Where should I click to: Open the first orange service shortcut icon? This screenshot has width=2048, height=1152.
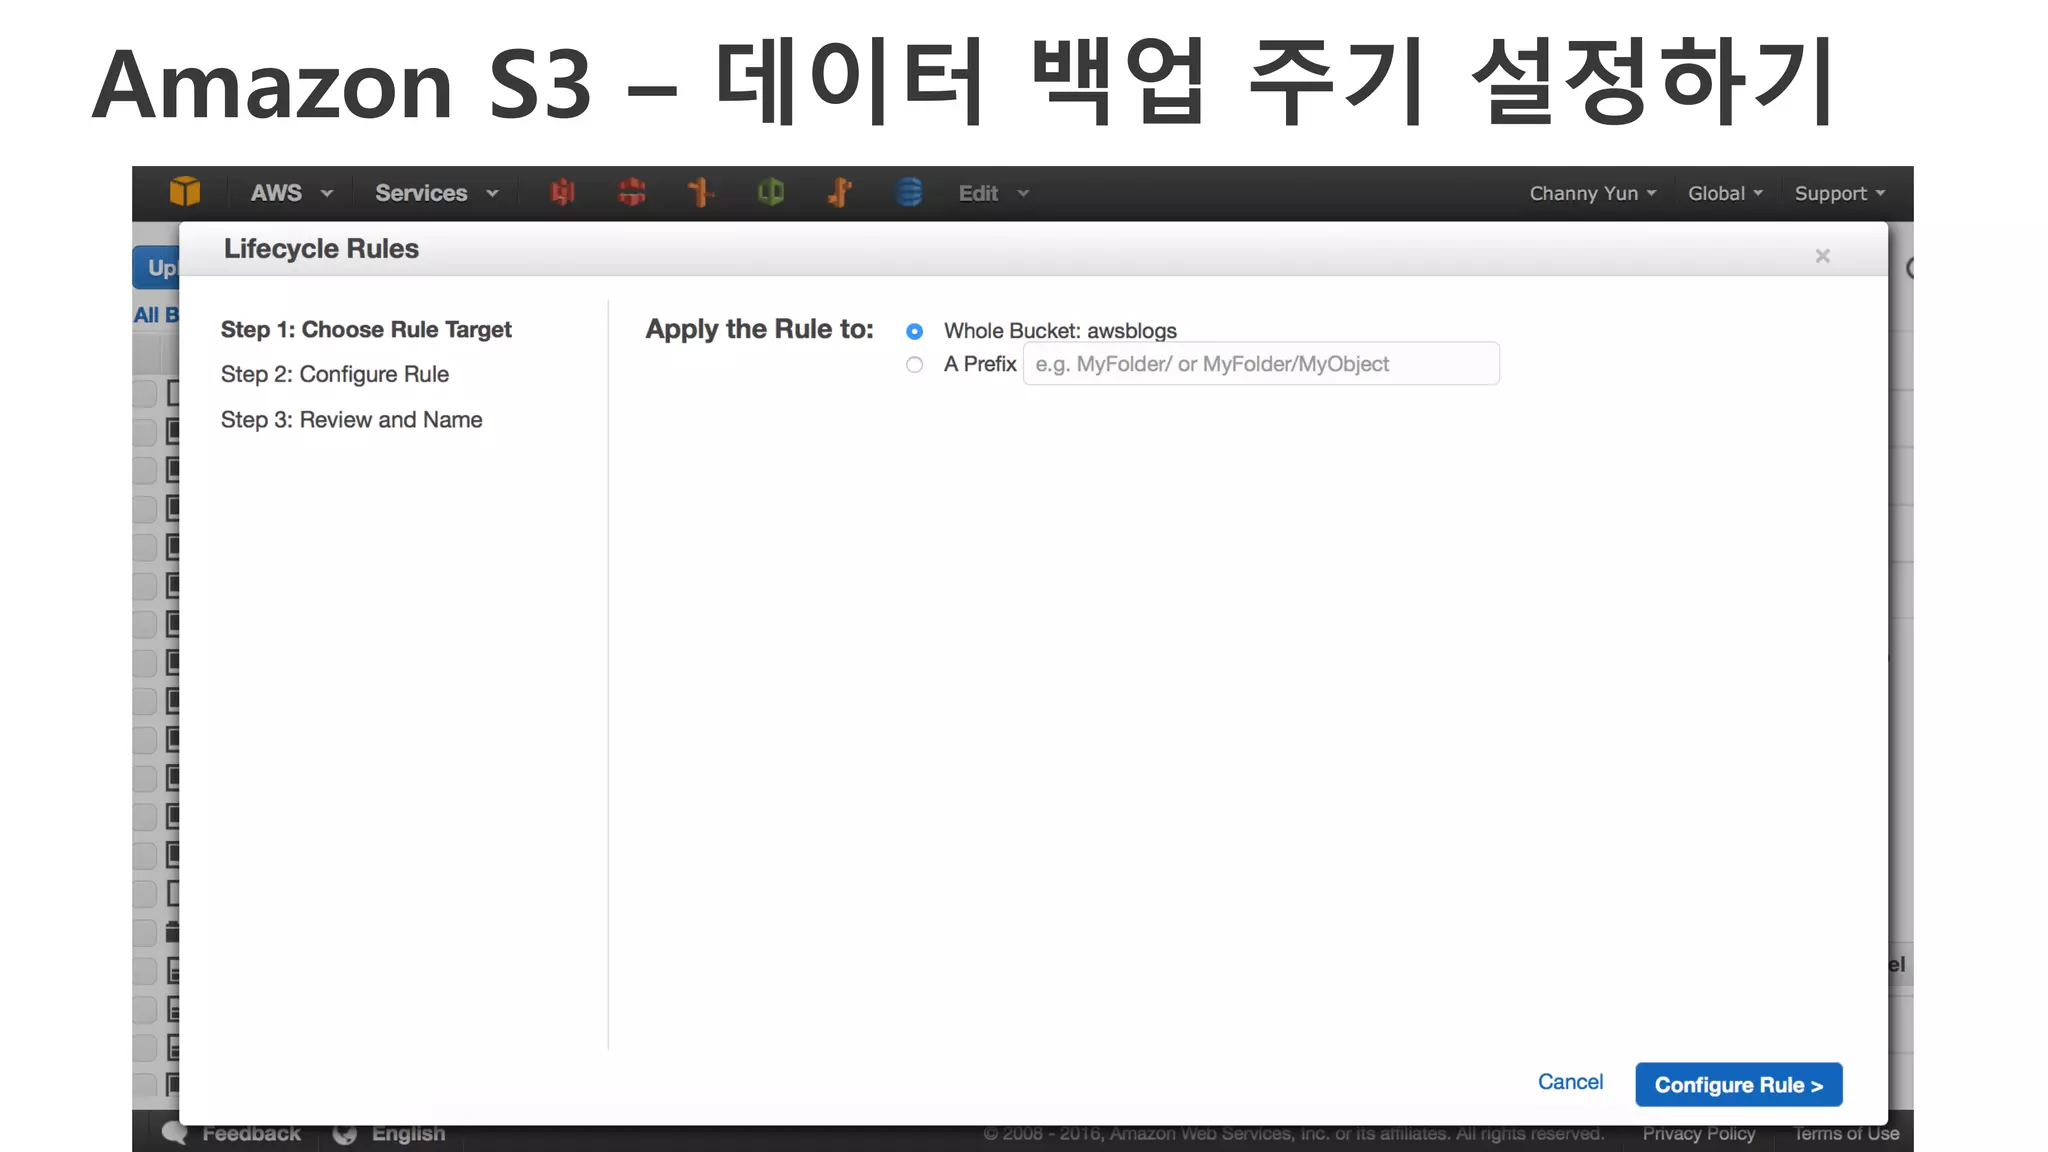click(x=701, y=192)
